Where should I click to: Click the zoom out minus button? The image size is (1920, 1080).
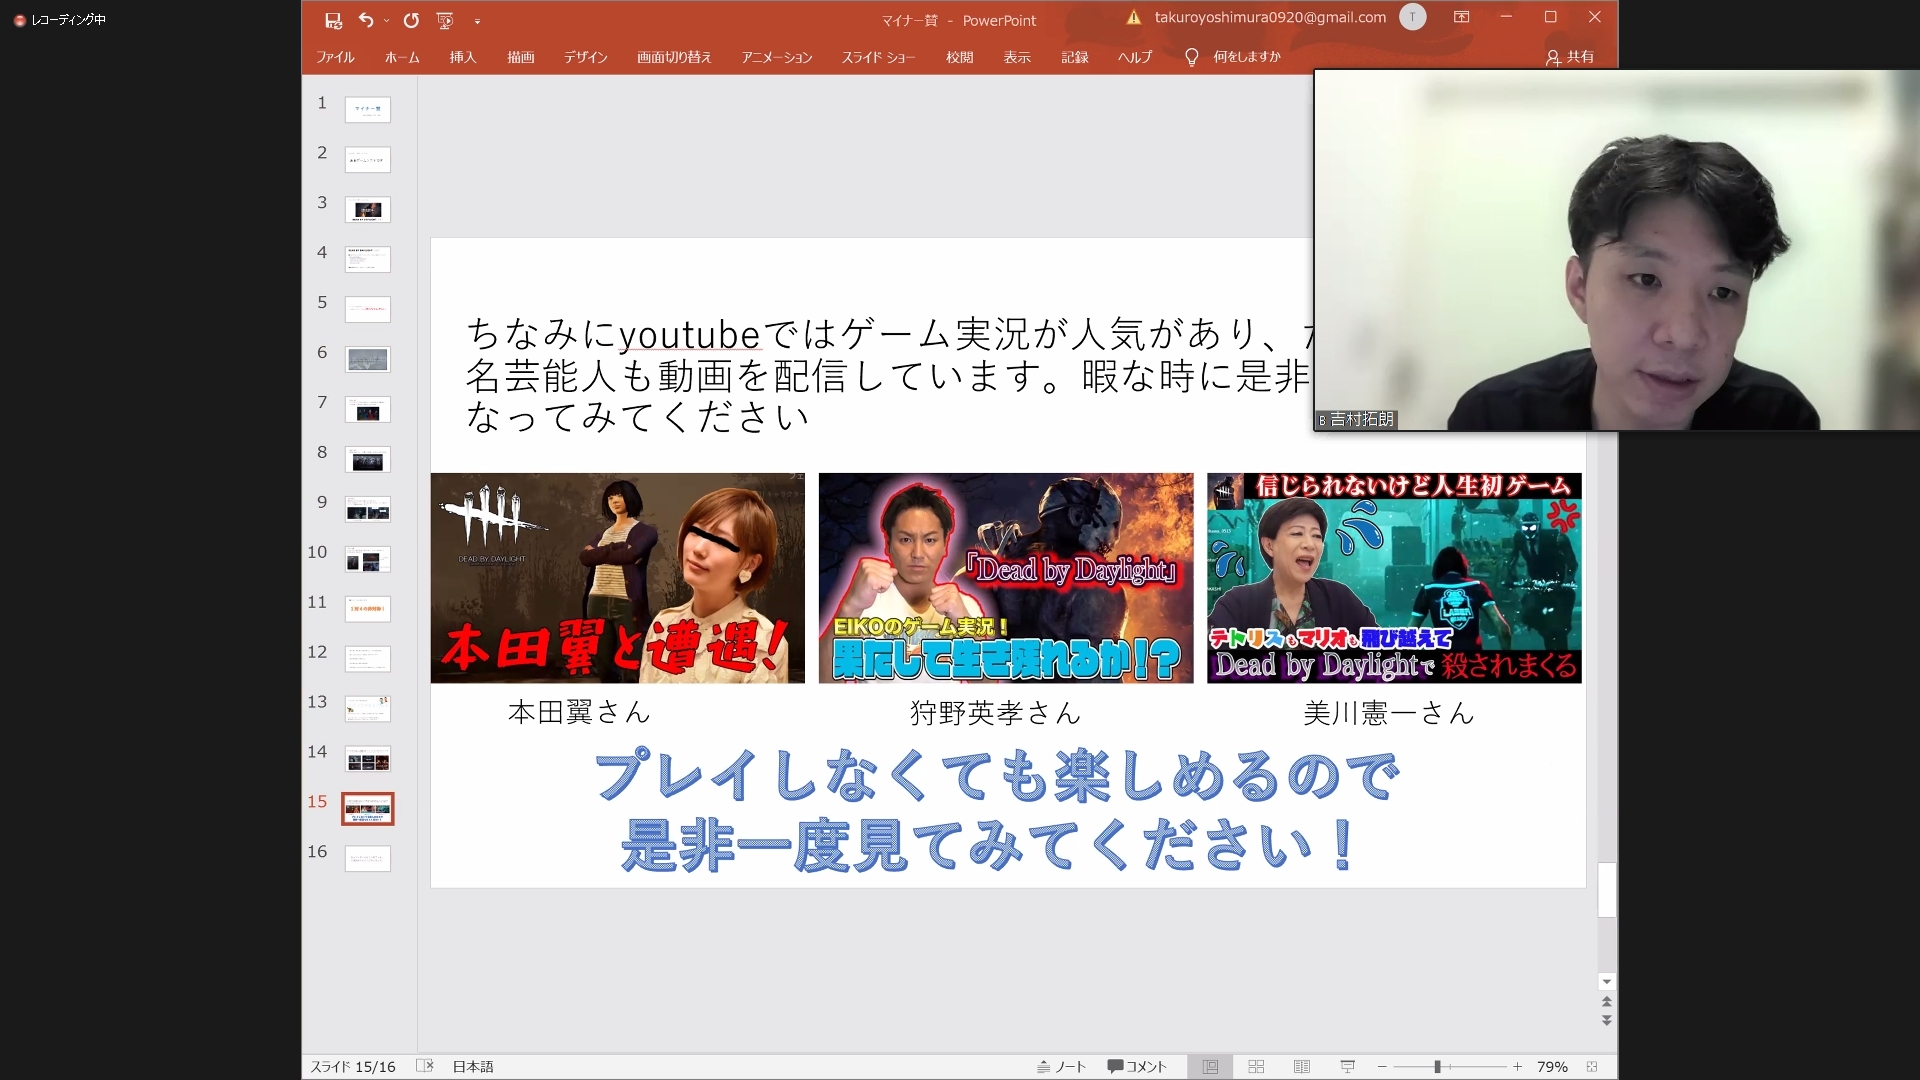tap(1382, 1067)
